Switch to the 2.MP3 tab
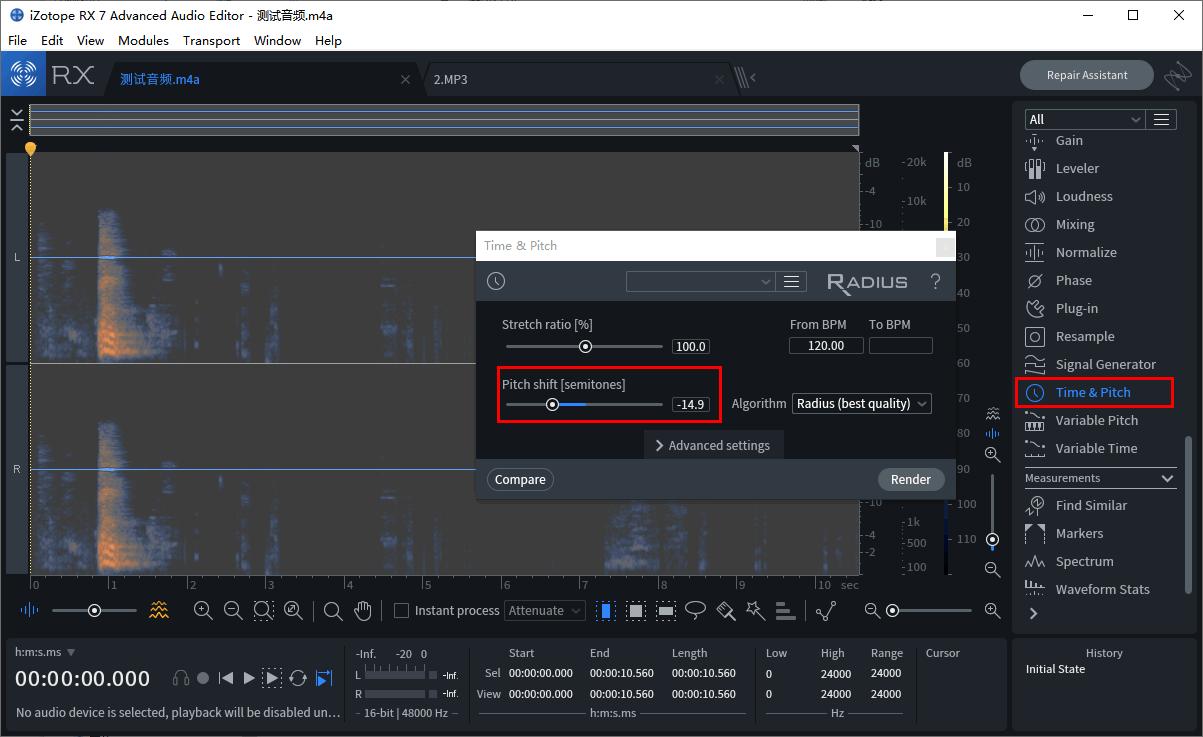 (450, 79)
